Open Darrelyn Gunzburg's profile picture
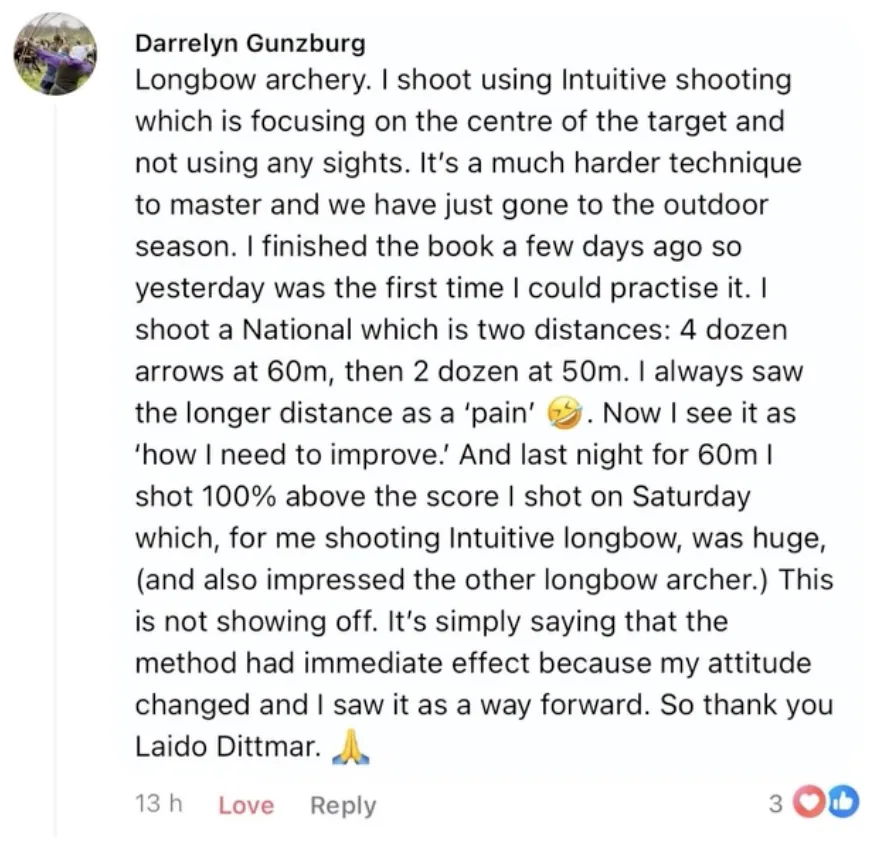The height and width of the screenshot is (852, 878). (55, 54)
